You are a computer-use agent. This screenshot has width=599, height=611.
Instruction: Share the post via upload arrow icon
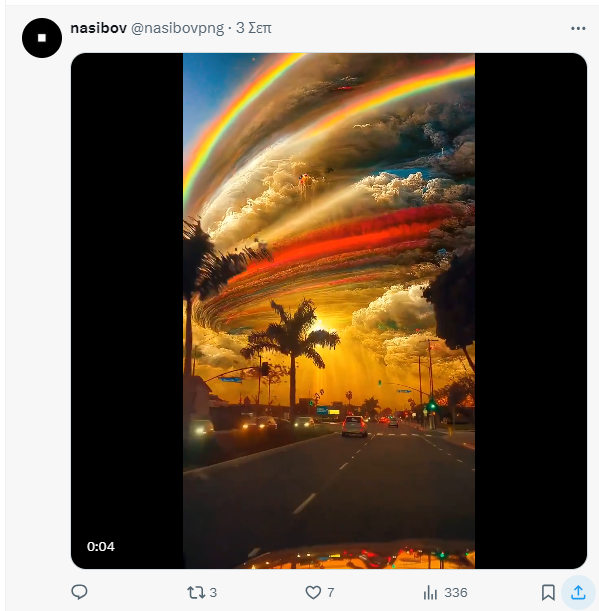578,592
